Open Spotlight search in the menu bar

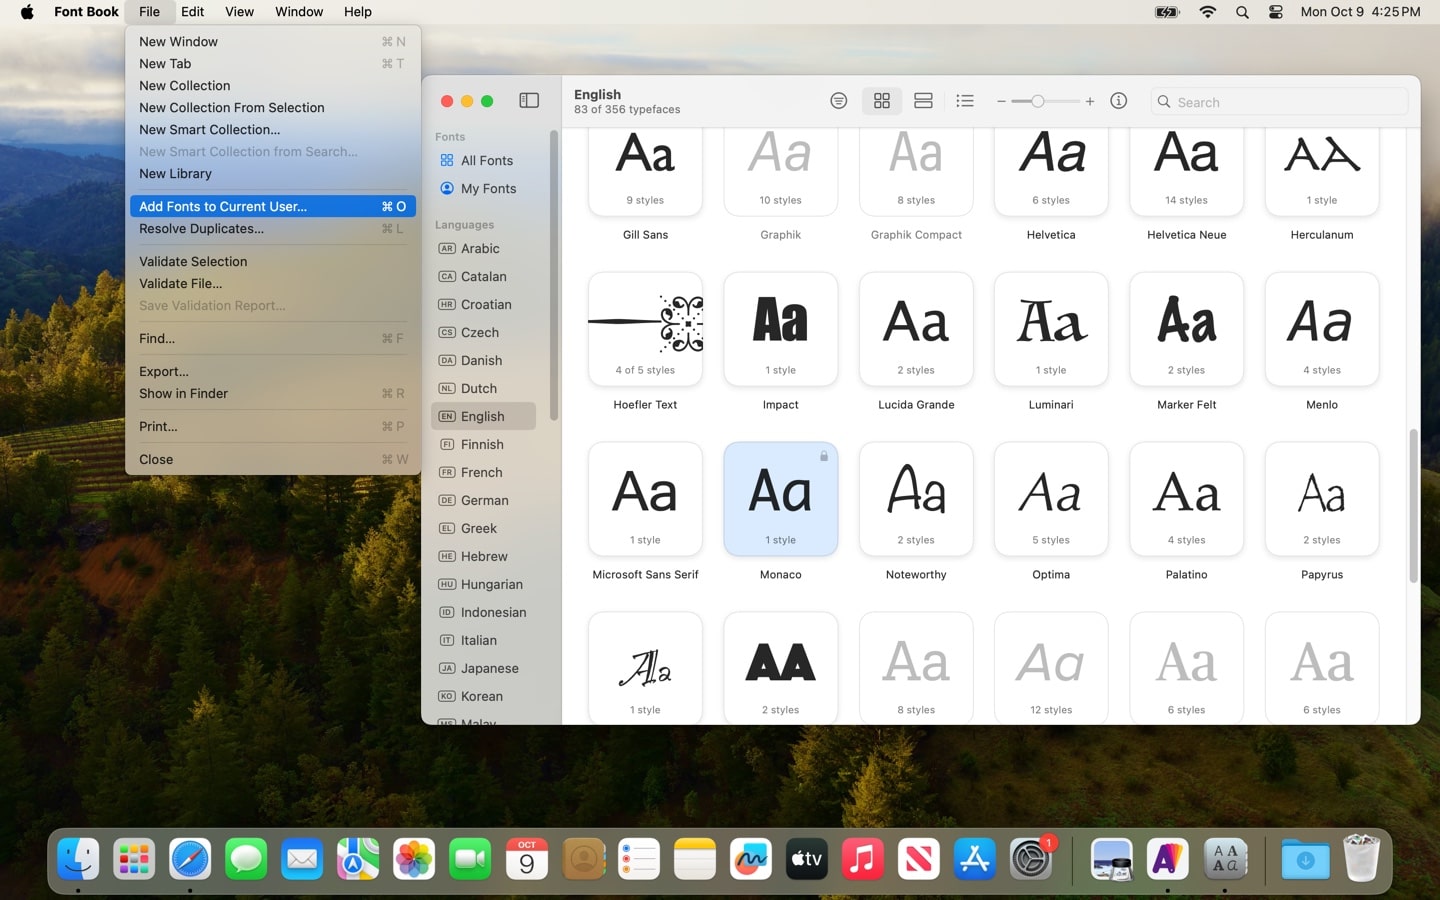(x=1242, y=12)
